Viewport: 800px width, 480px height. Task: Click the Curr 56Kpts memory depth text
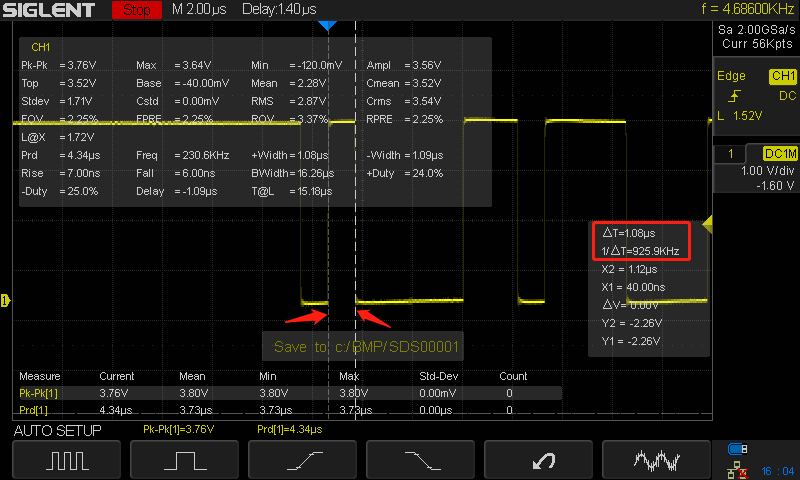(x=757, y=44)
